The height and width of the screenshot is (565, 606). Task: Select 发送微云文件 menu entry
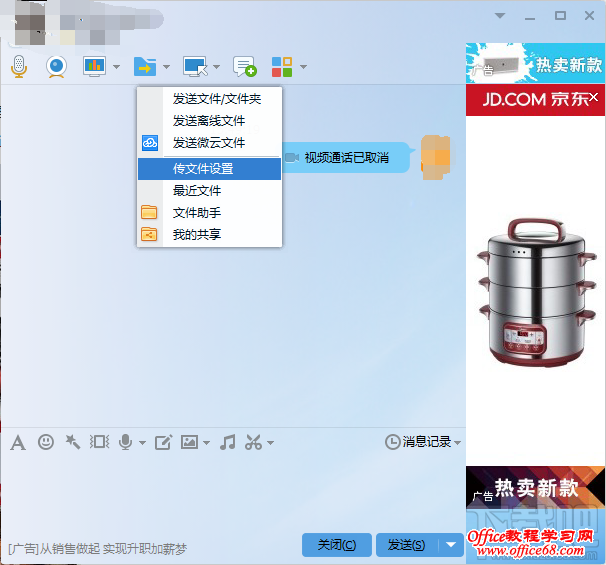pyautogui.click(x=209, y=143)
